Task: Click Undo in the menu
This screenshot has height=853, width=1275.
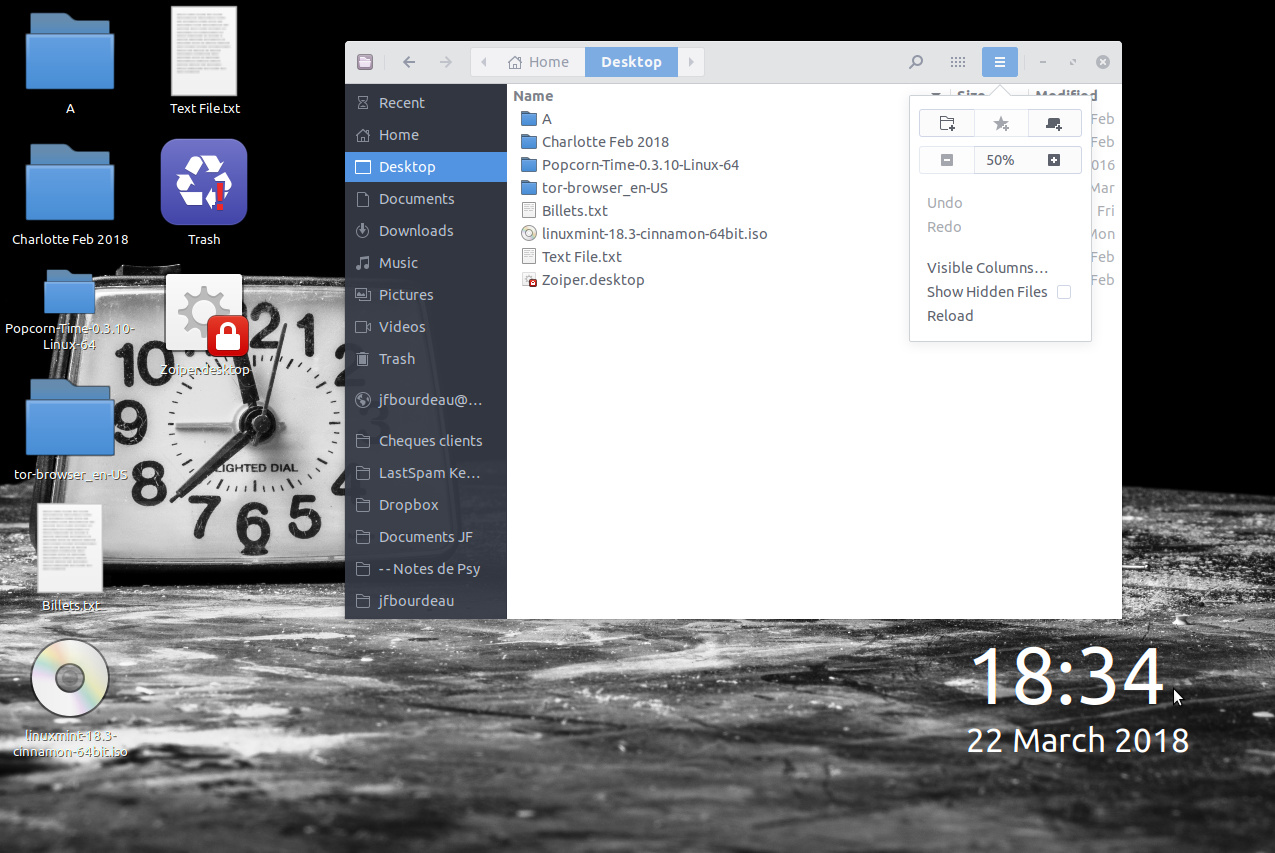Action: (x=944, y=202)
